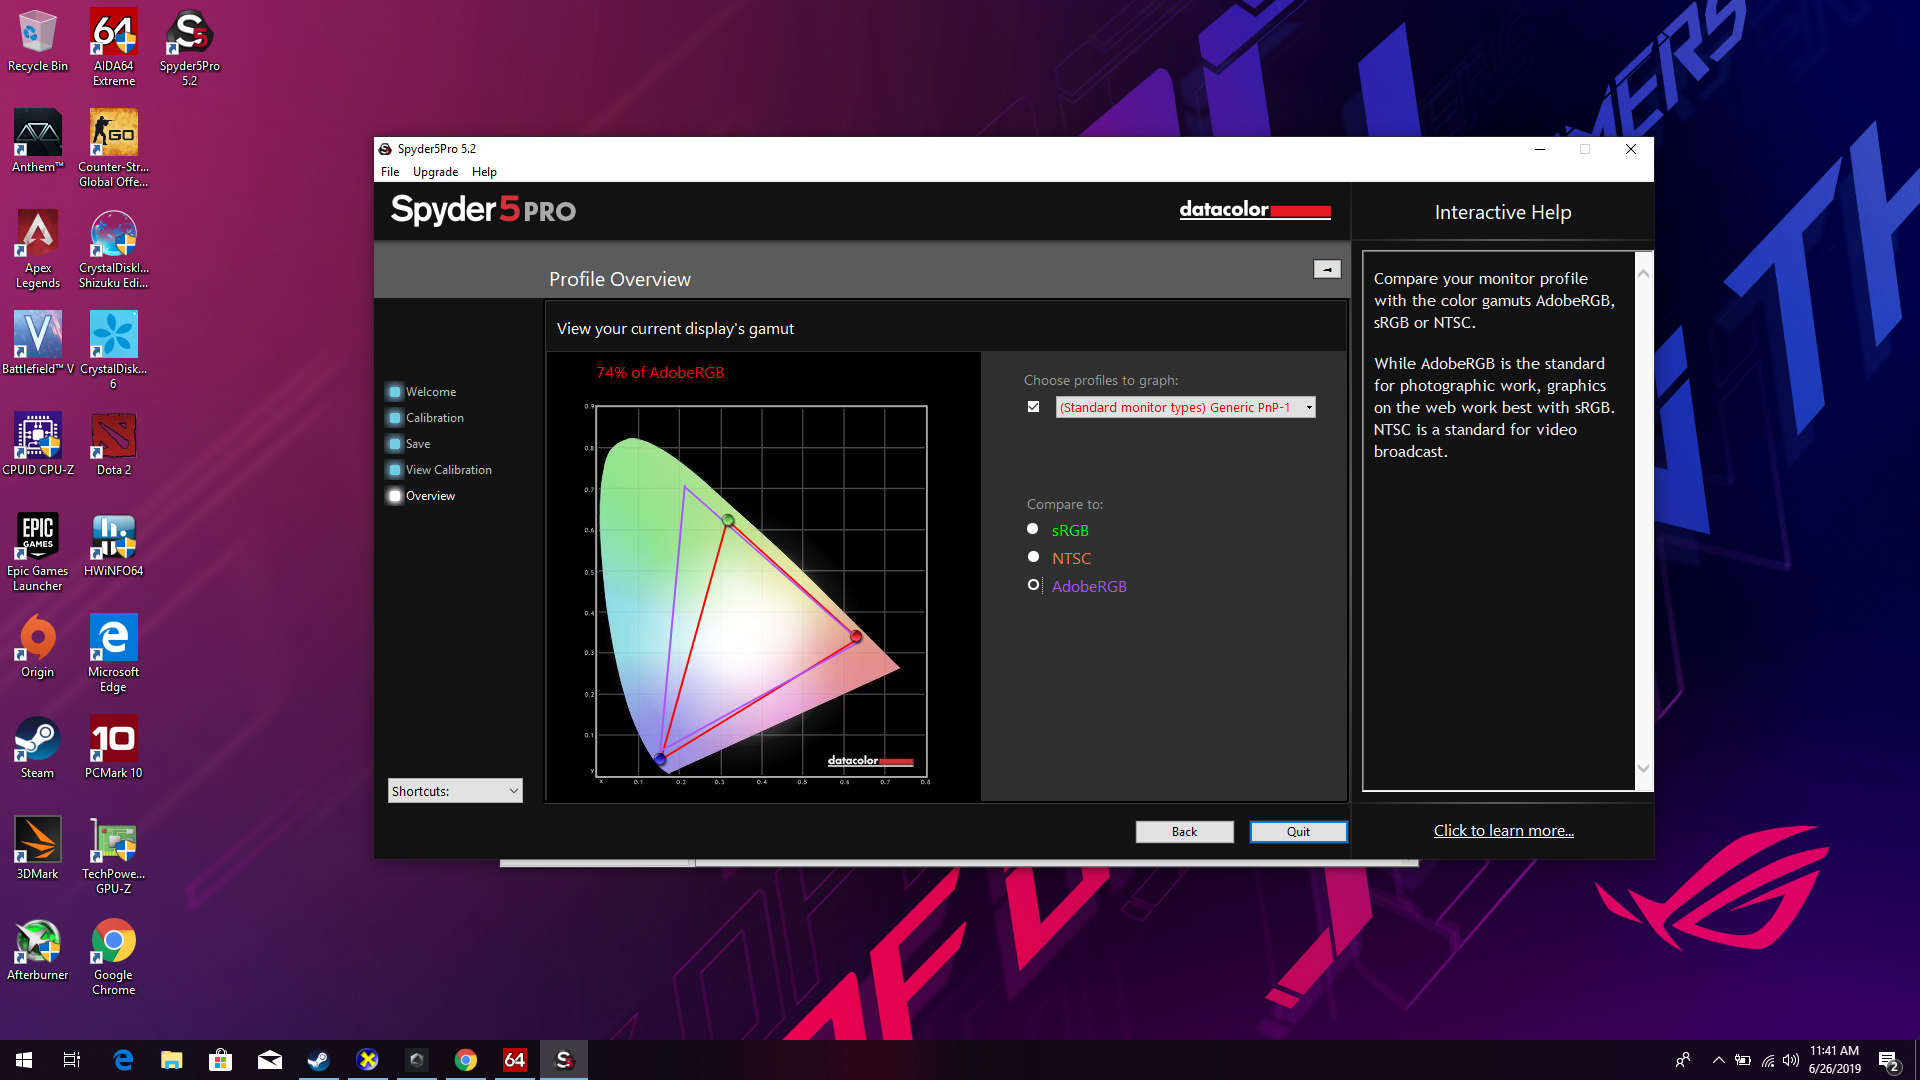
Task: Select the PCMark 10 icon
Action: [x=113, y=747]
